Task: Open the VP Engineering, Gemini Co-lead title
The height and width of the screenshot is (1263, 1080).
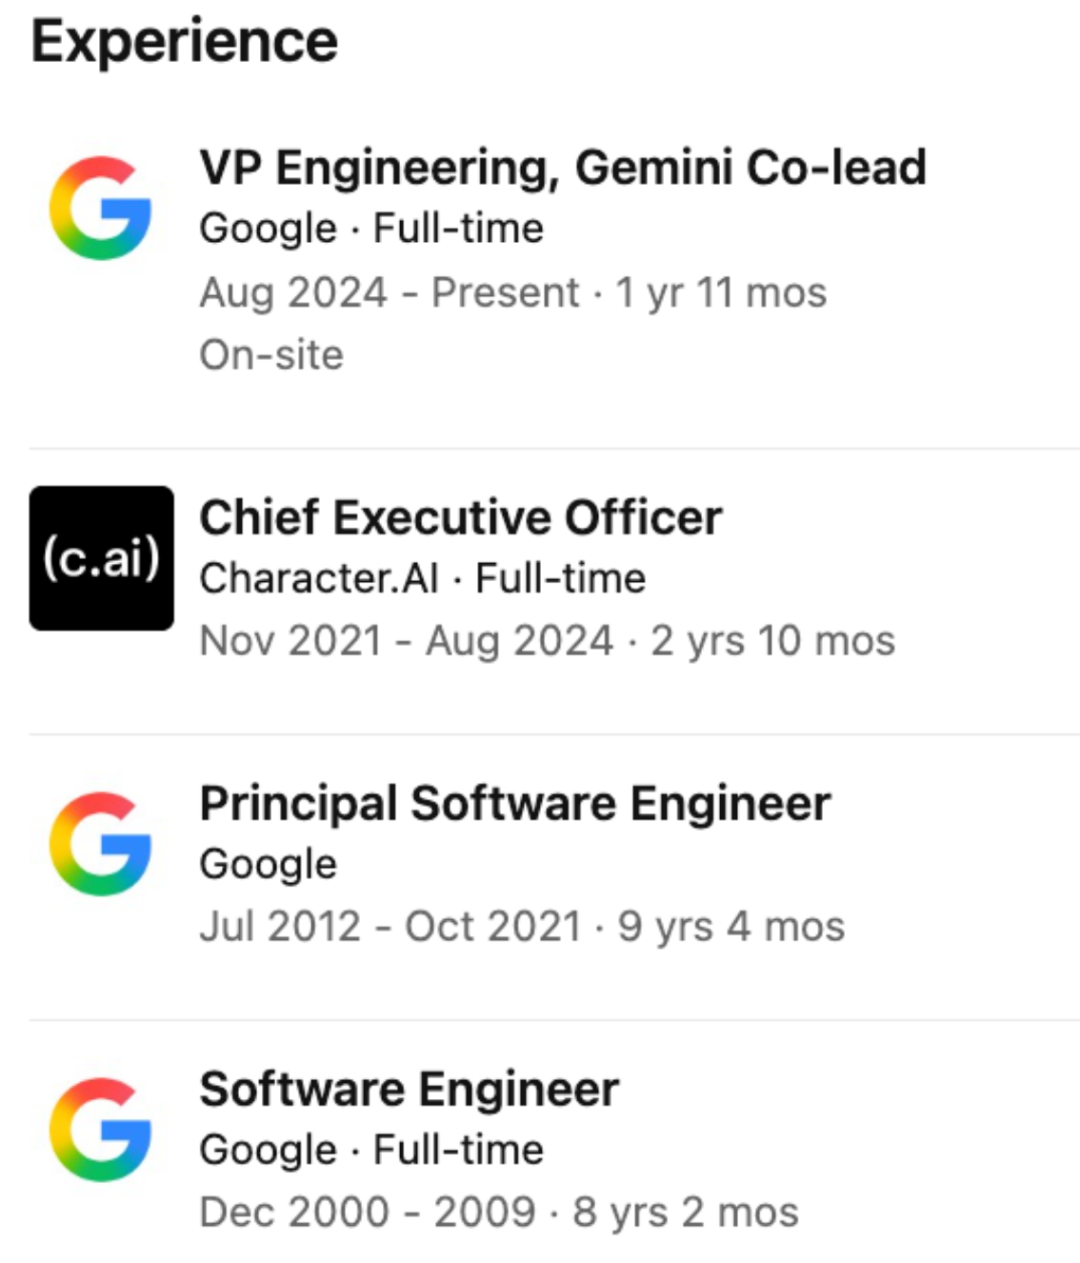Action: click(563, 167)
